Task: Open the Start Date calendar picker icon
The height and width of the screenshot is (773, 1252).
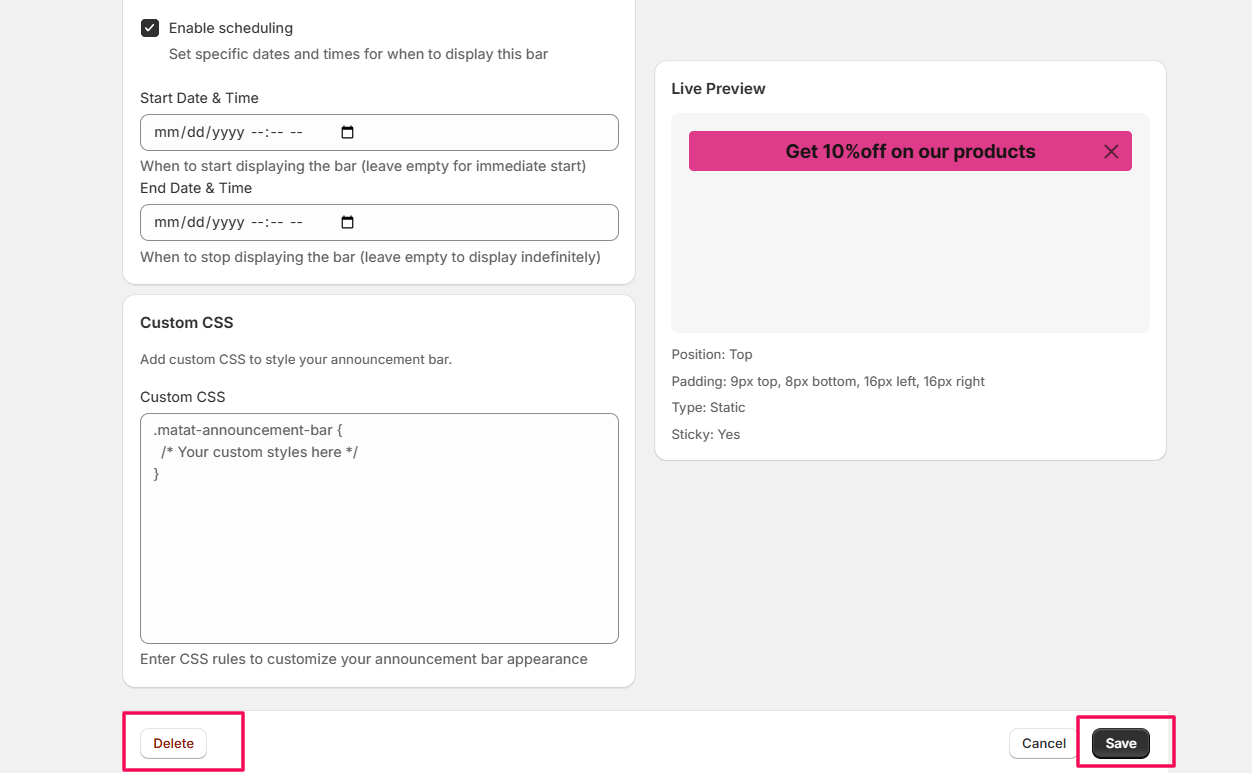Action: pos(348,132)
